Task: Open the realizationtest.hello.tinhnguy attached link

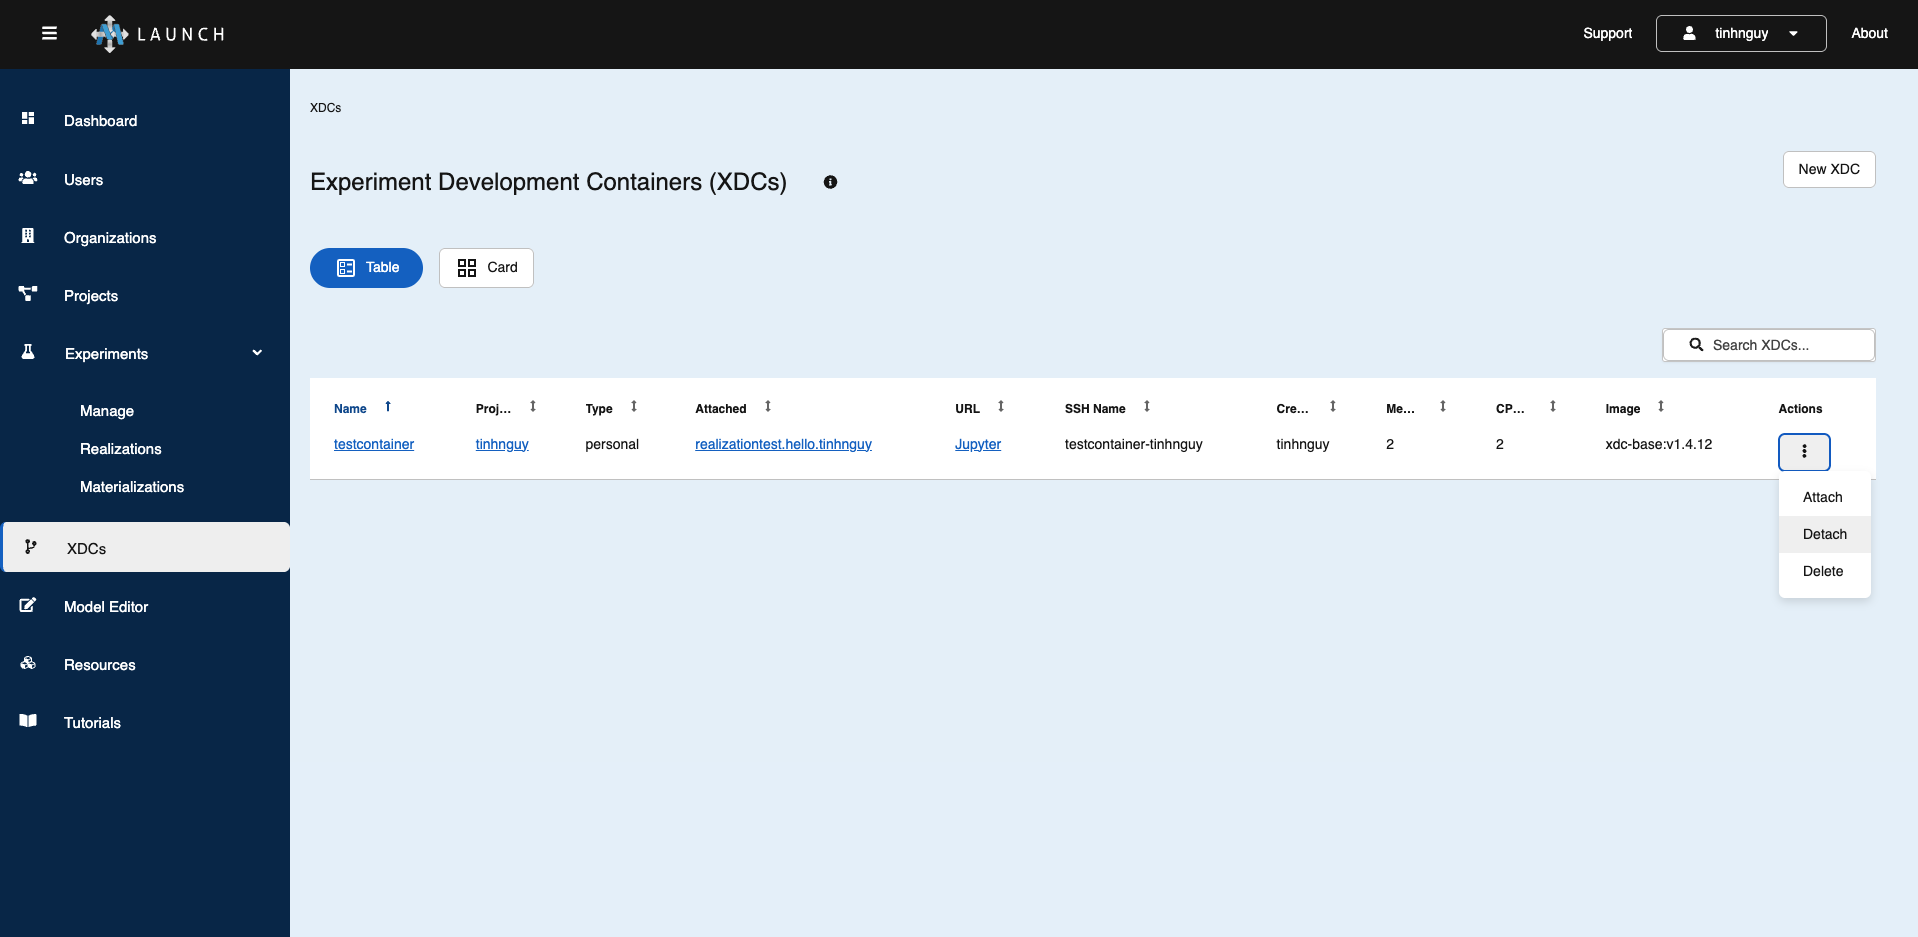Action: tap(783, 444)
